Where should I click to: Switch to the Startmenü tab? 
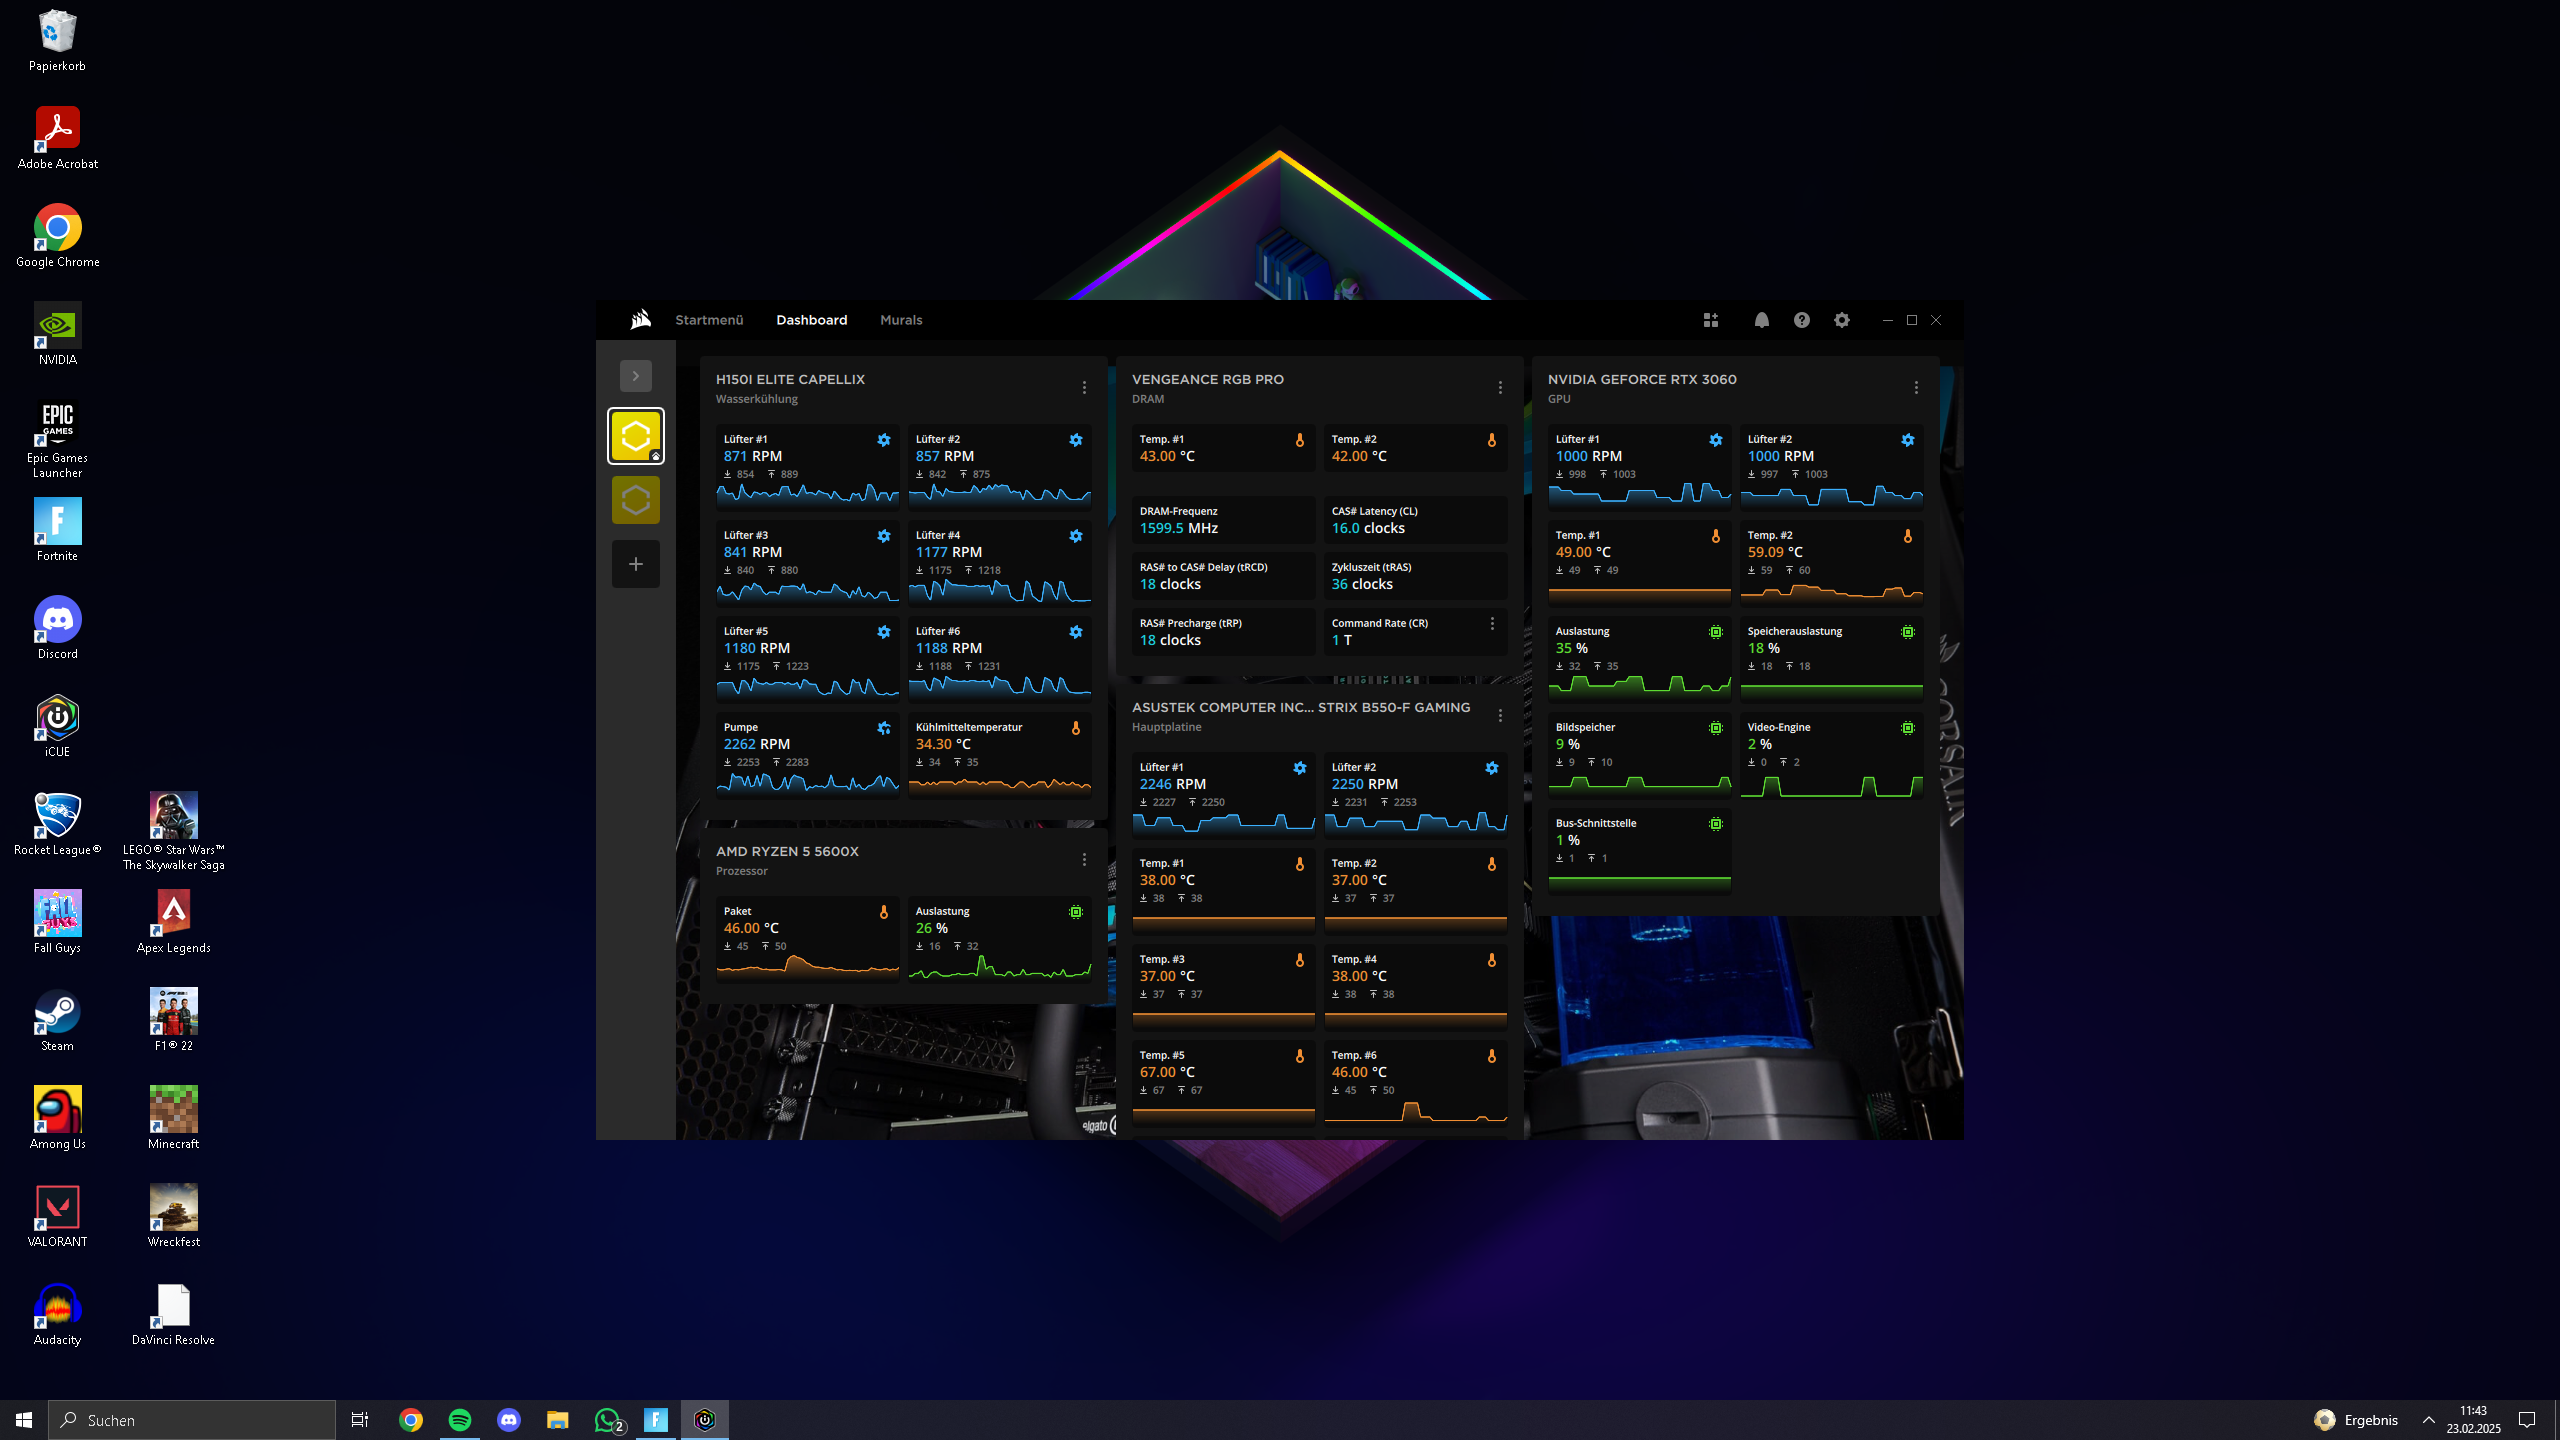[x=709, y=320]
